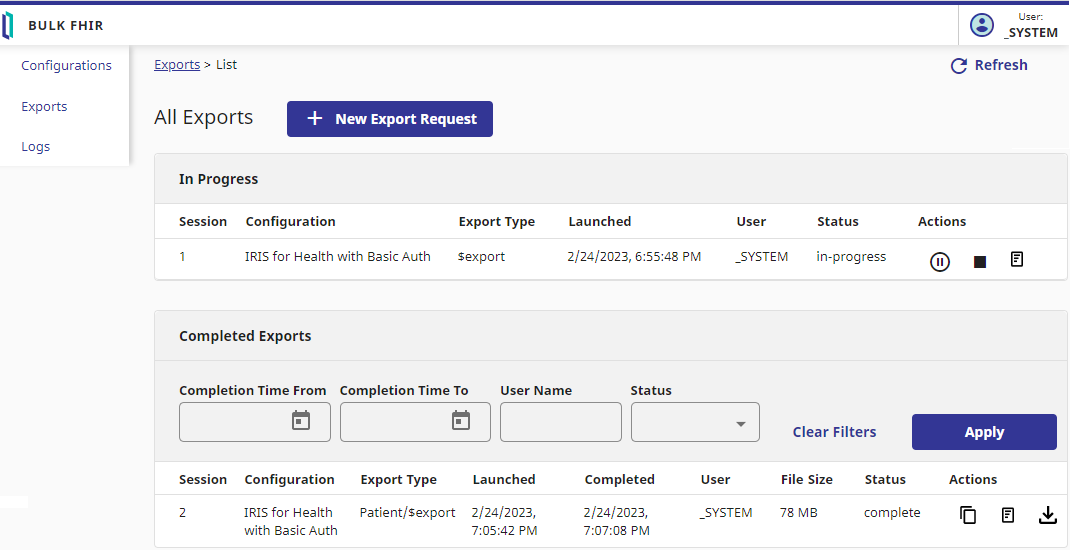Viewport: 1070px width, 550px height.
Task: Open the _SYSTEM user menu label
Action: [x=1030, y=32]
